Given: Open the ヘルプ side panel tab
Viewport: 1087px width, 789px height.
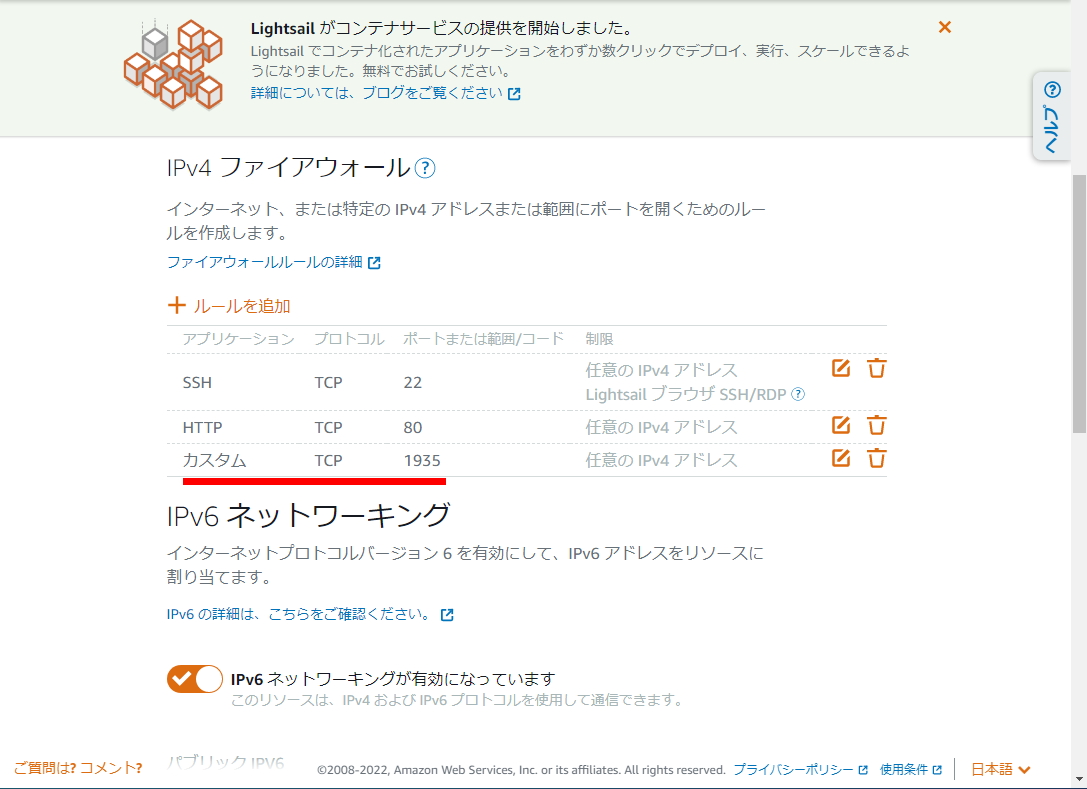Looking at the screenshot, I should click(x=1052, y=116).
